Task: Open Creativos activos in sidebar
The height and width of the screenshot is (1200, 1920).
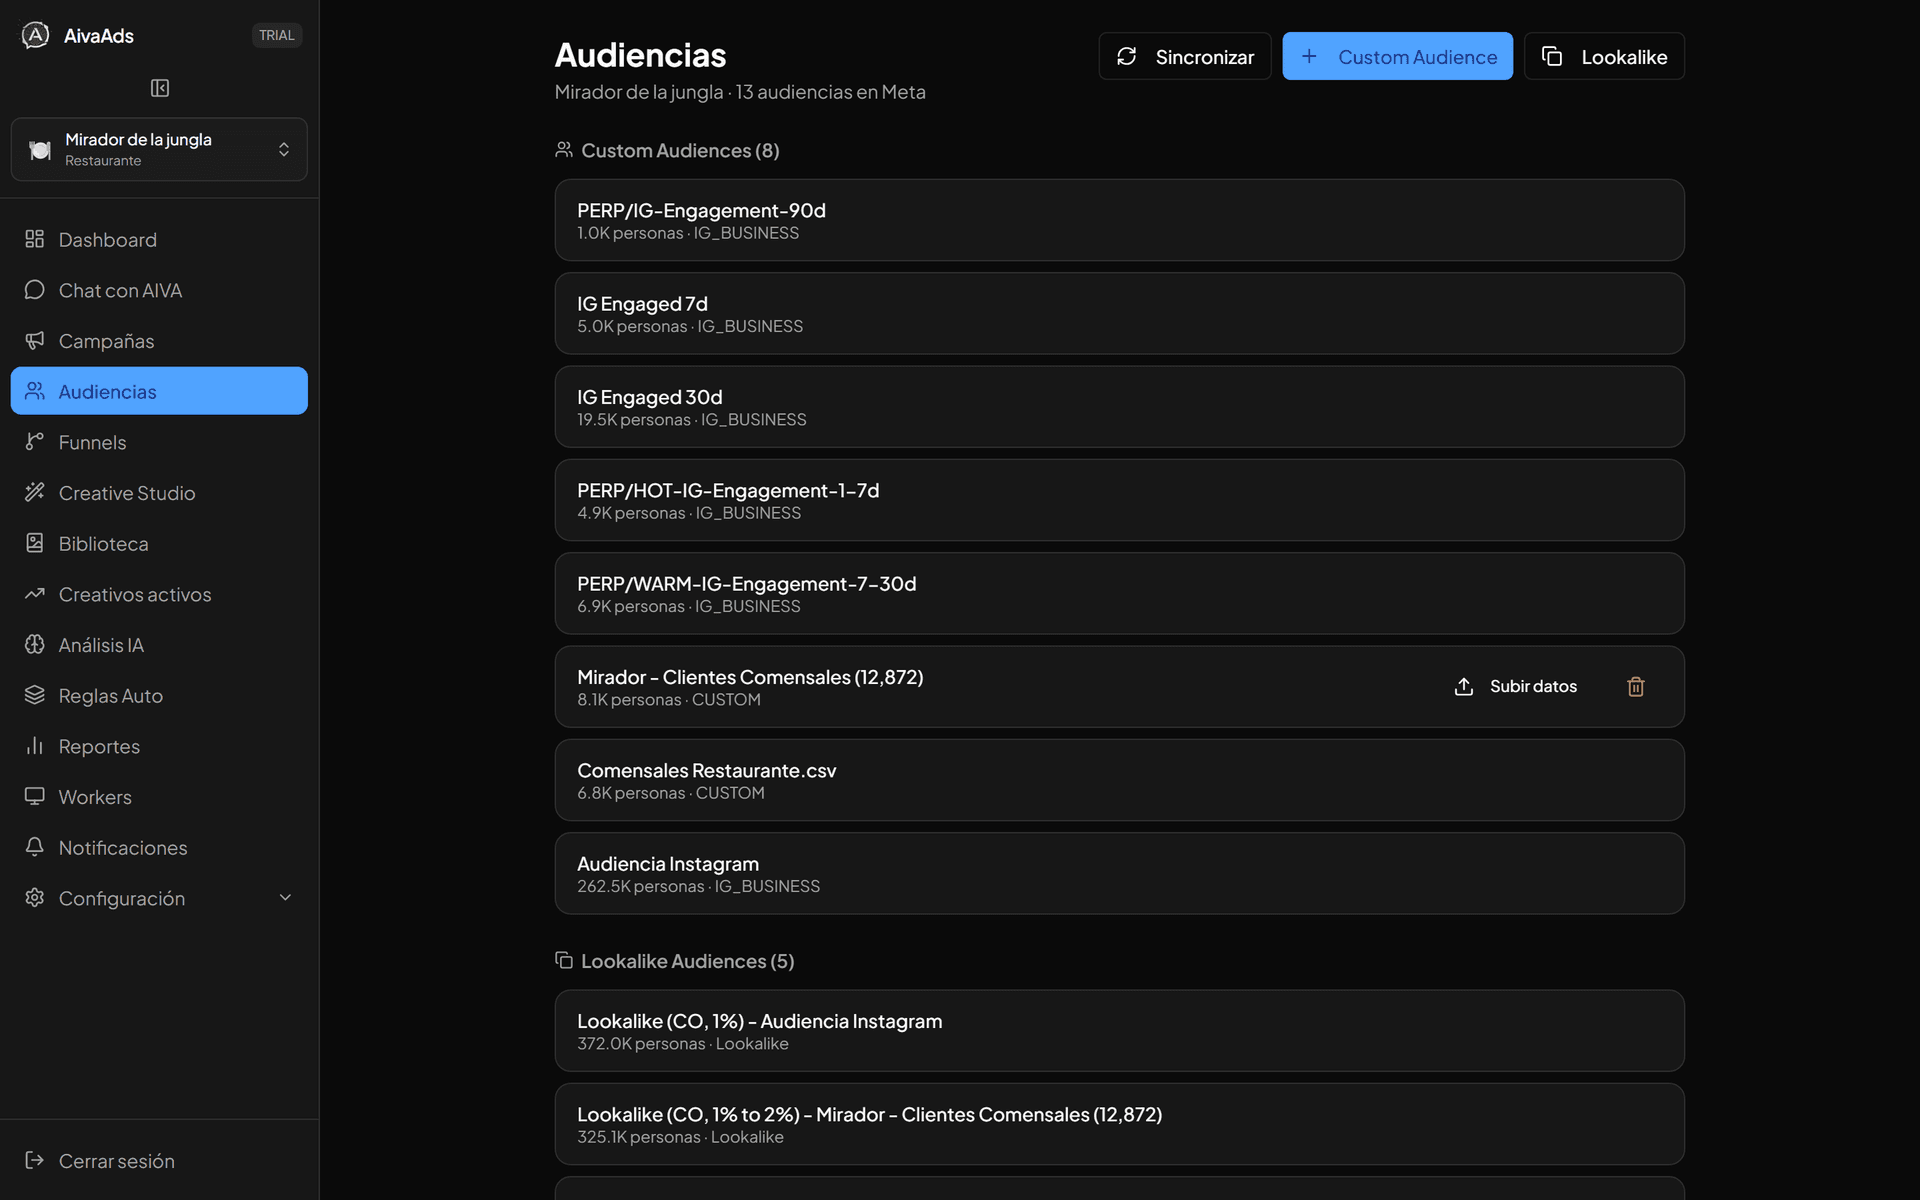Action: coord(159,594)
